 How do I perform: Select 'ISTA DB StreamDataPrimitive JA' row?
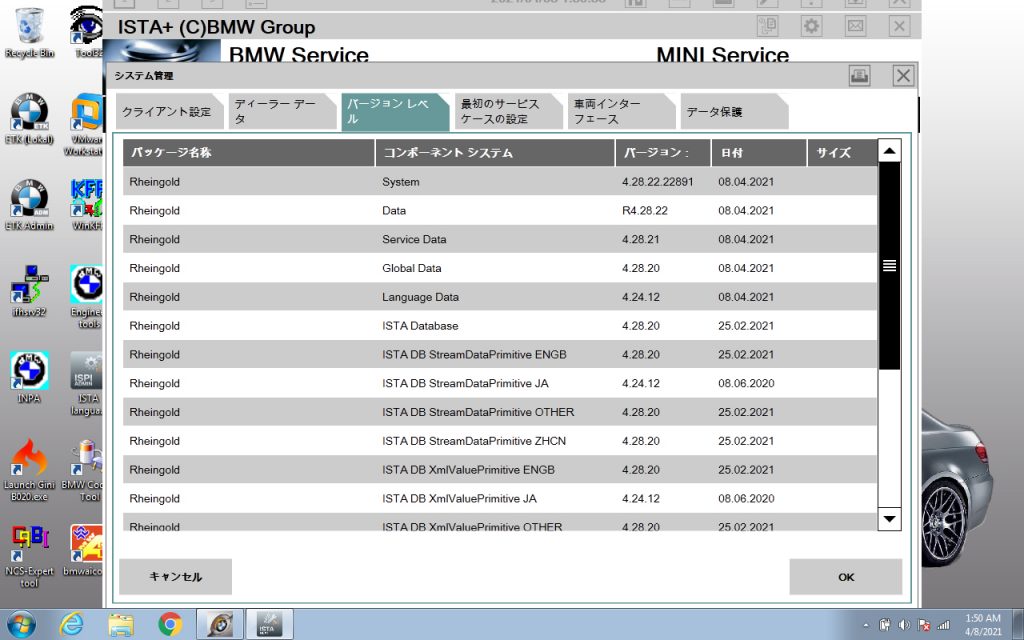500,383
